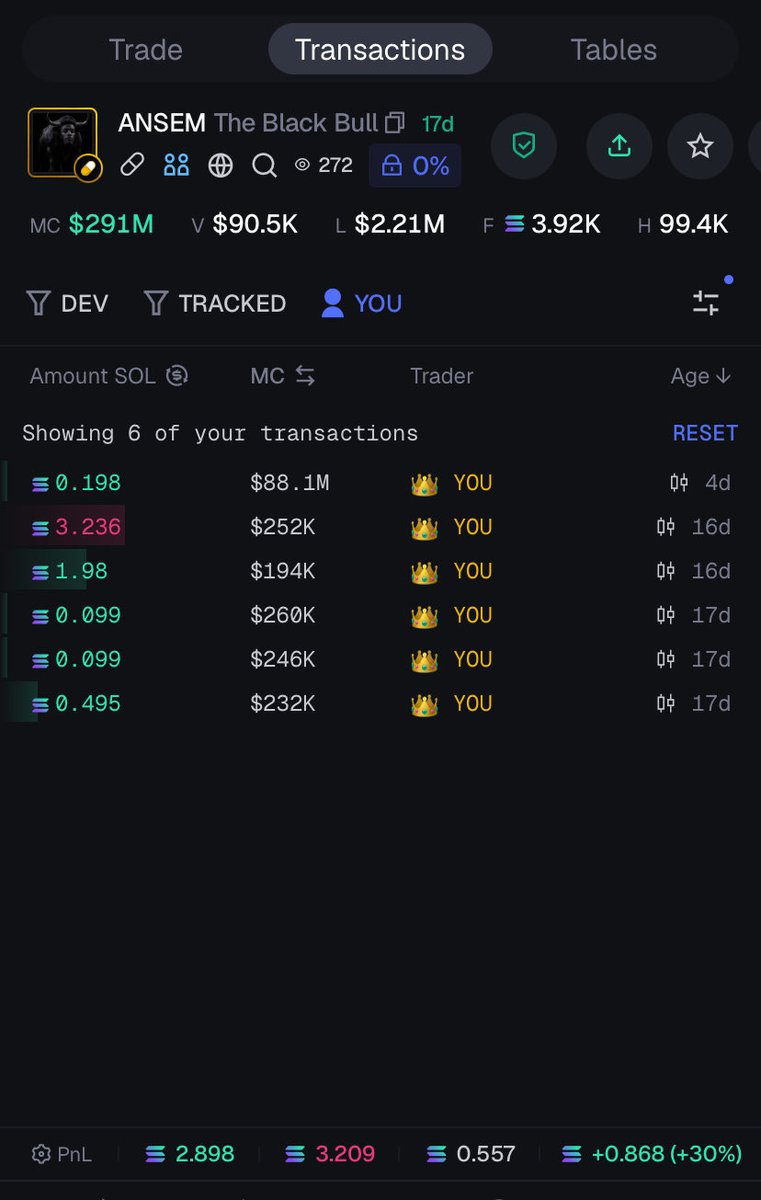Add ANSEM to favorites star
The width and height of the screenshot is (761, 1200).
pos(700,146)
